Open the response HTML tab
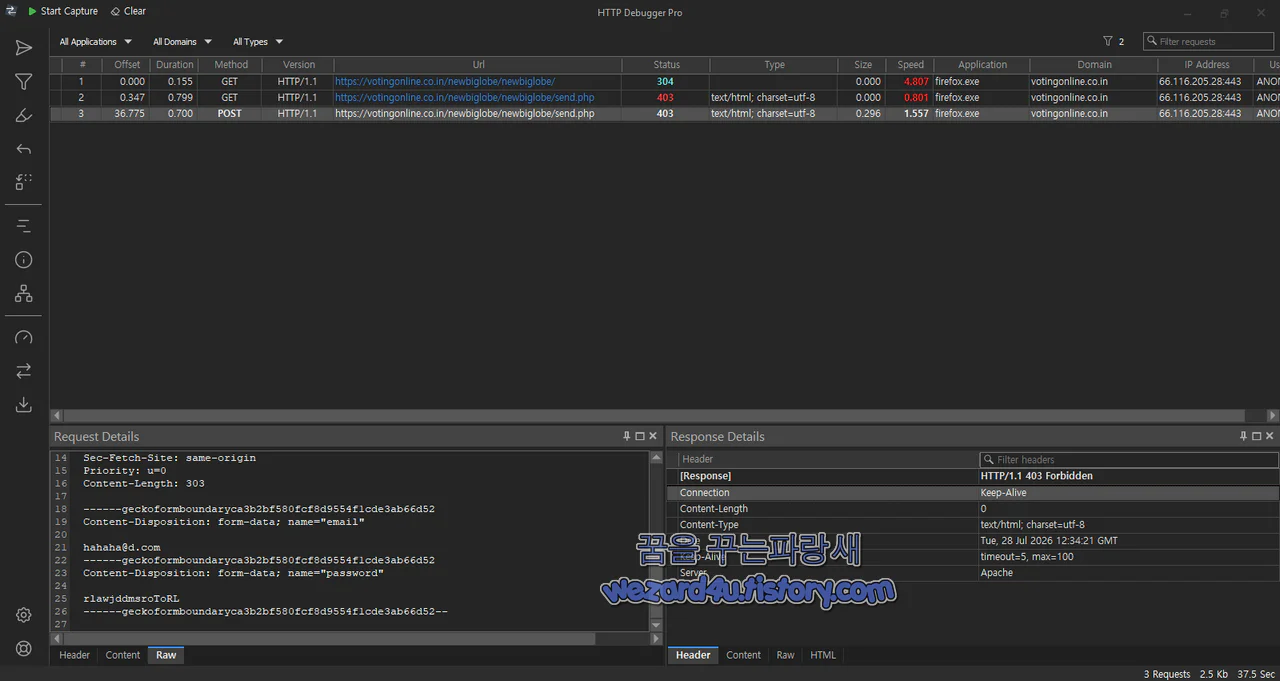 (823, 655)
